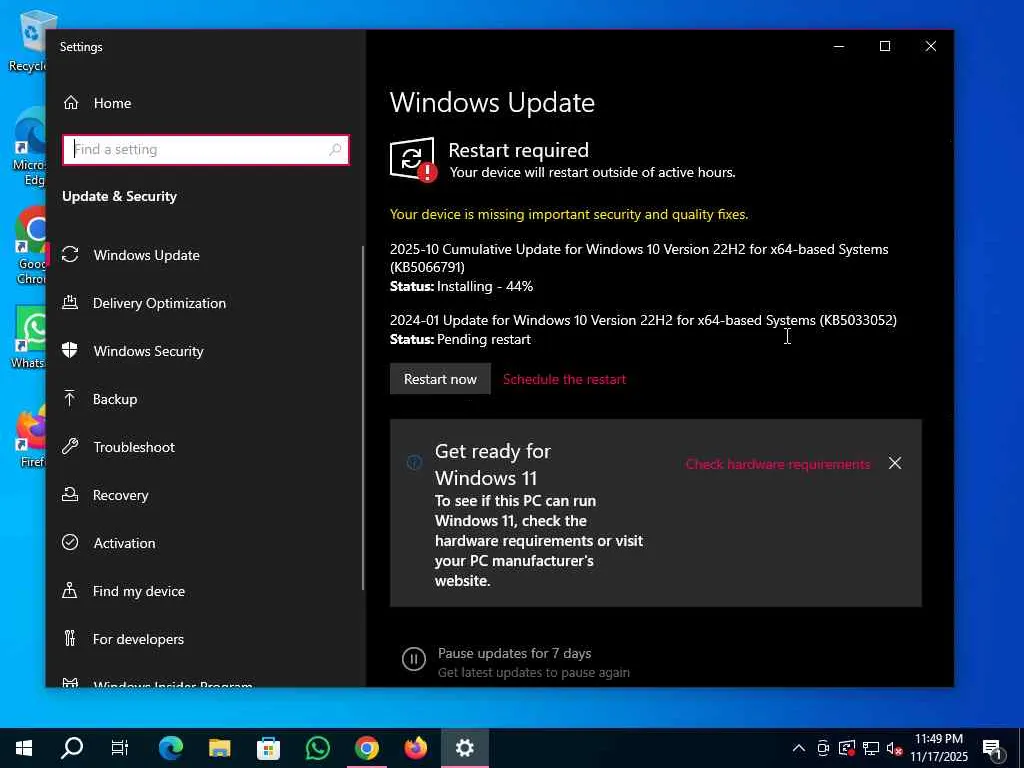Open Task View from taskbar
1024x768 pixels.
click(x=120, y=748)
